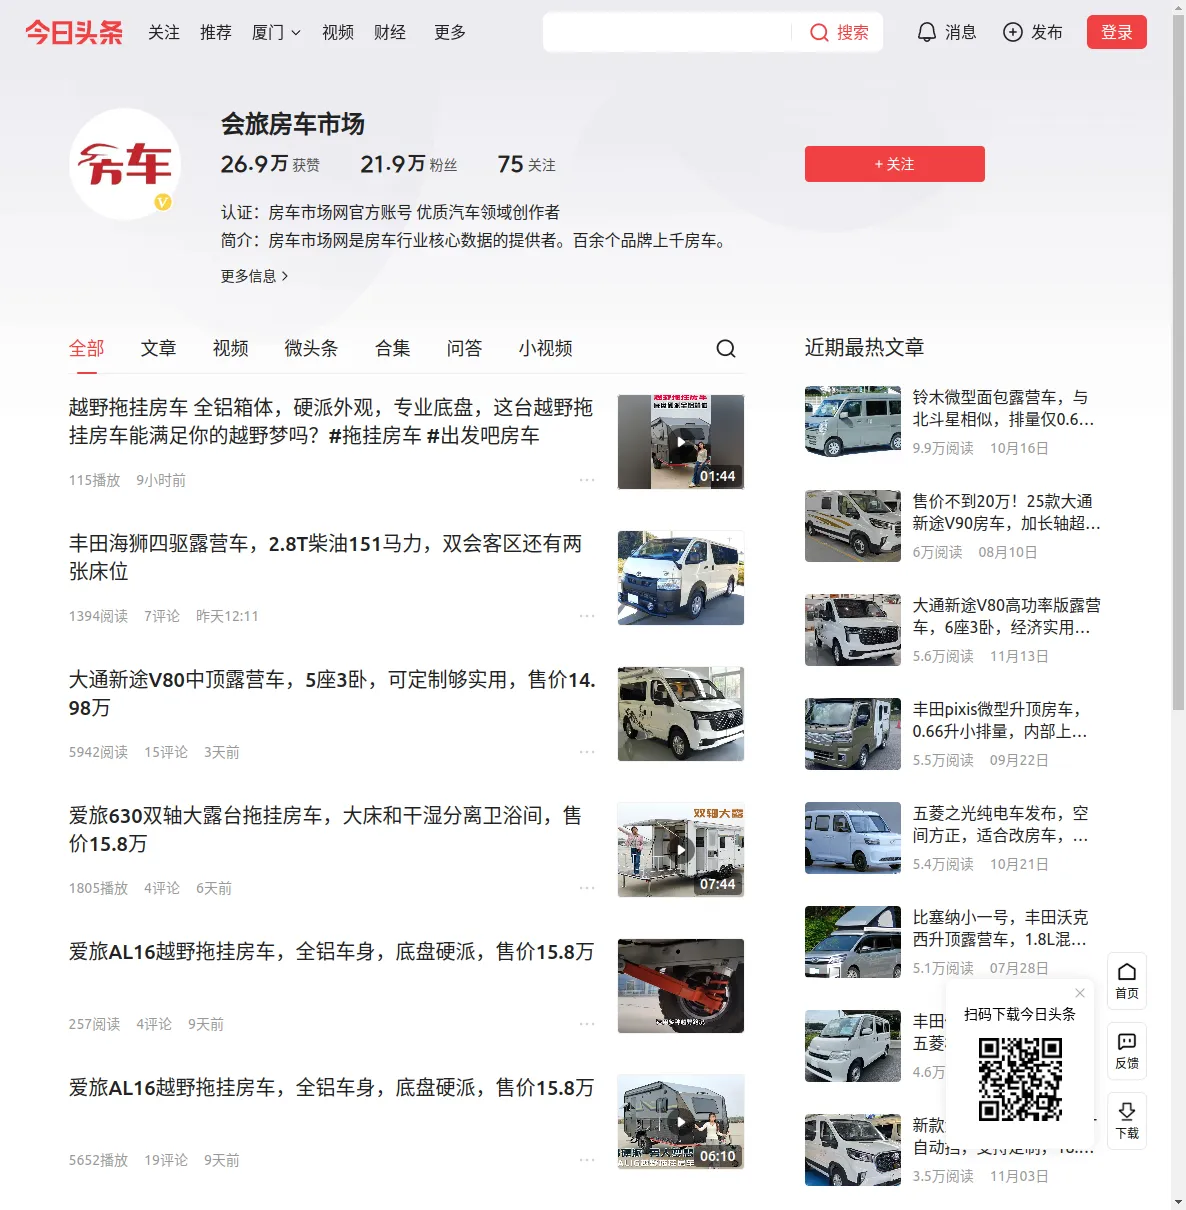Screen dimensions: 1186x1210
Task: Open the 大通新途V80中顶 van thumbnail
Action: point(681,714)
